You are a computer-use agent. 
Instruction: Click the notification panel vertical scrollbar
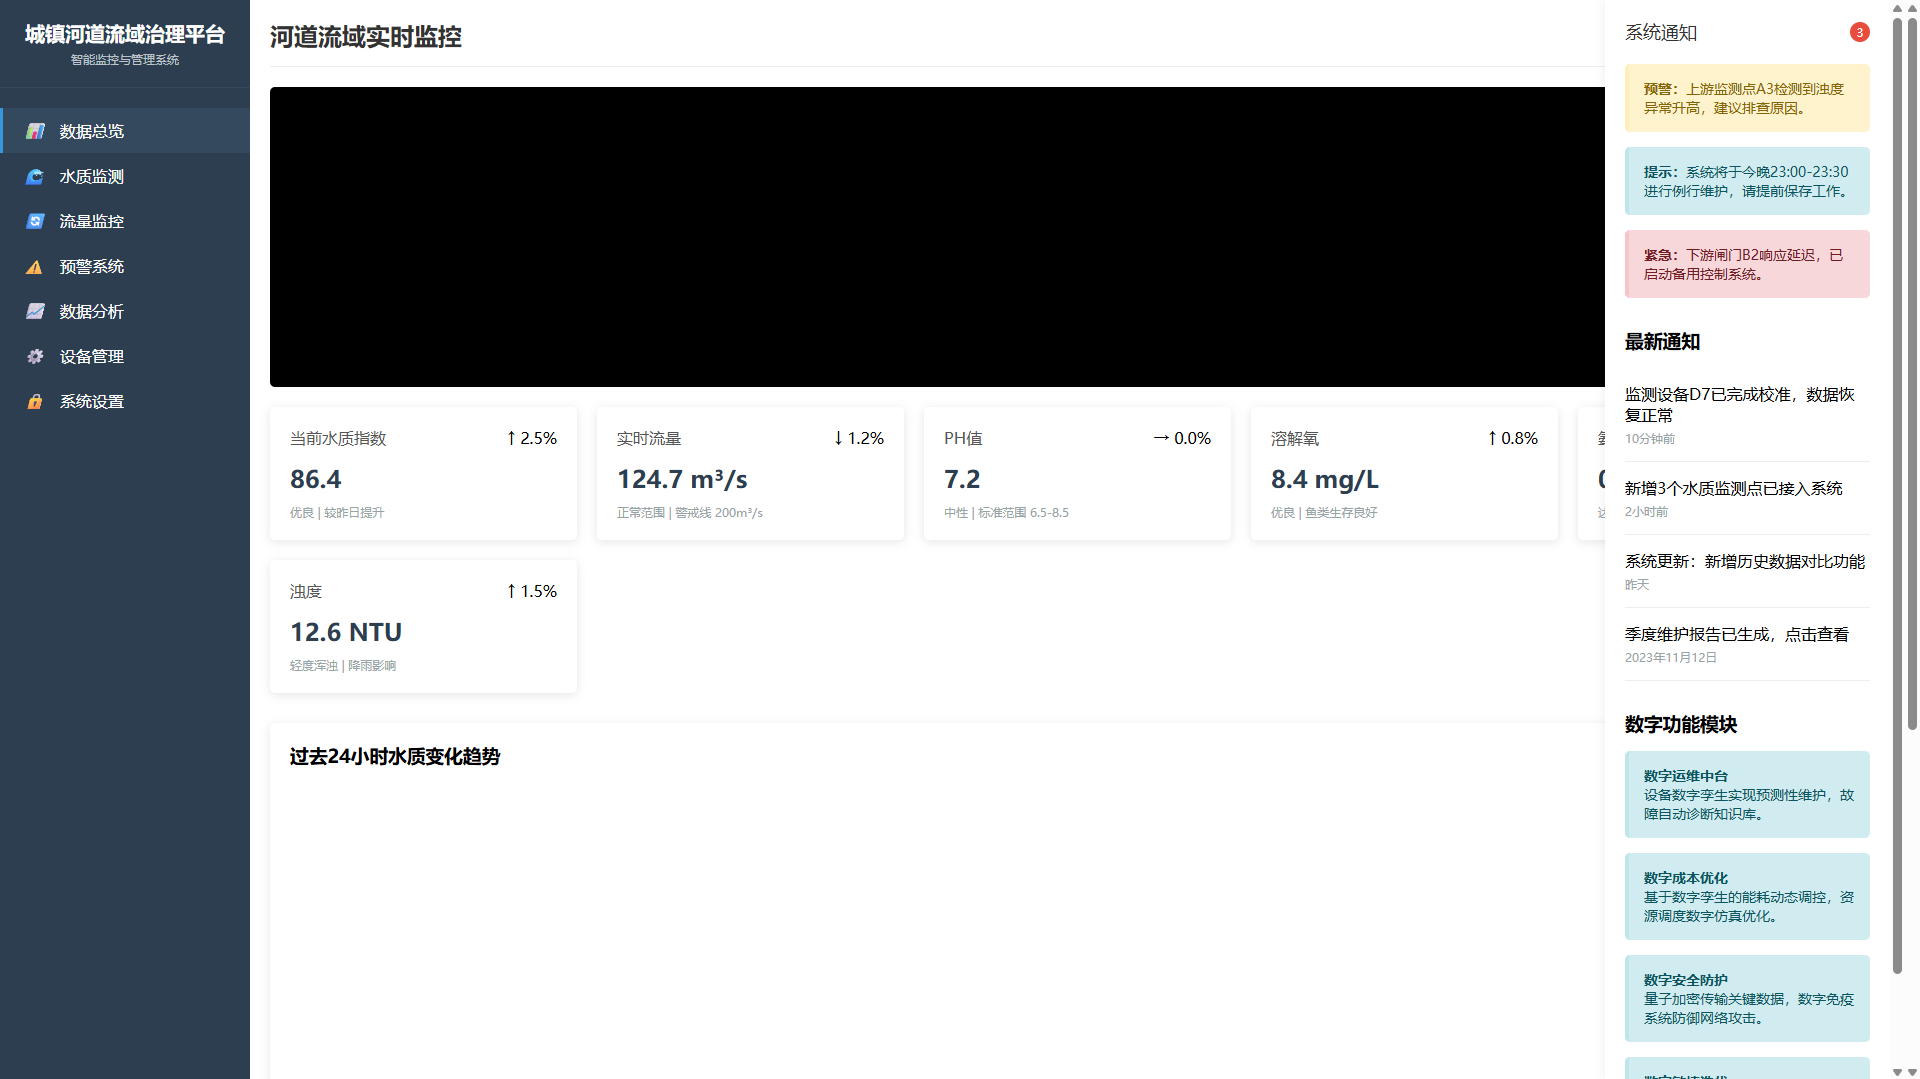(1897, 500)
